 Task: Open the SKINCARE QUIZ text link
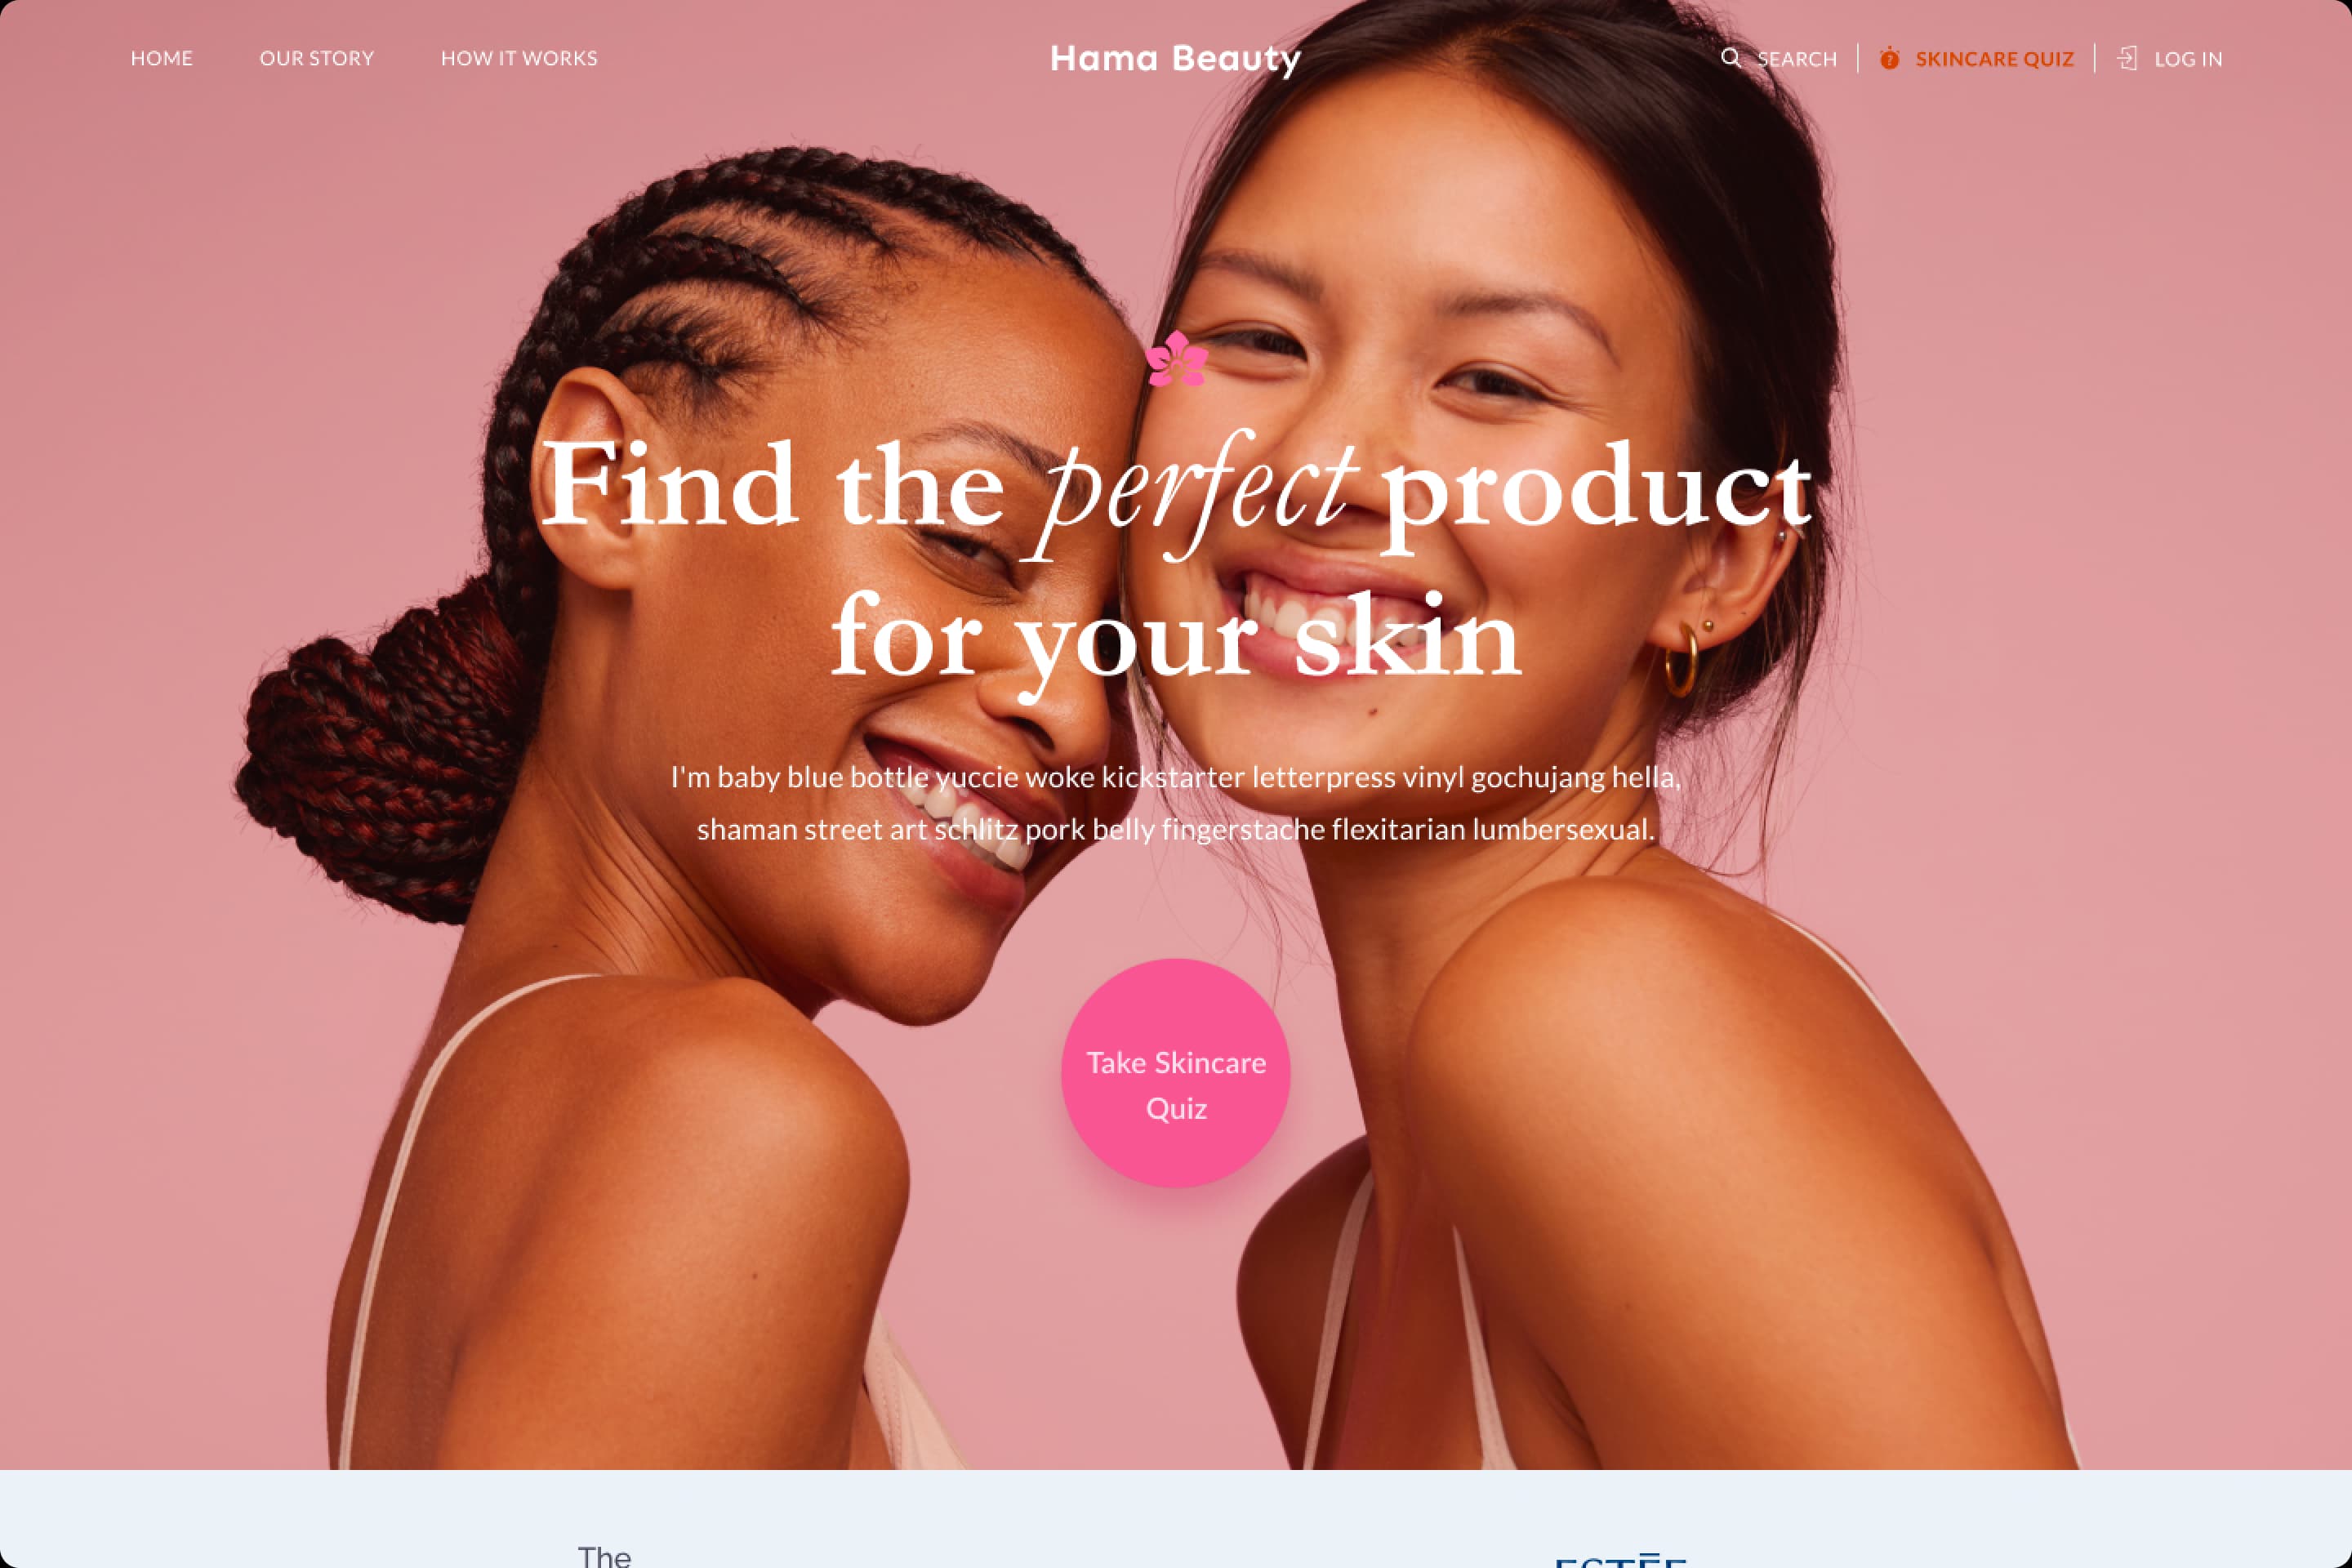(x=1995, y=59)
